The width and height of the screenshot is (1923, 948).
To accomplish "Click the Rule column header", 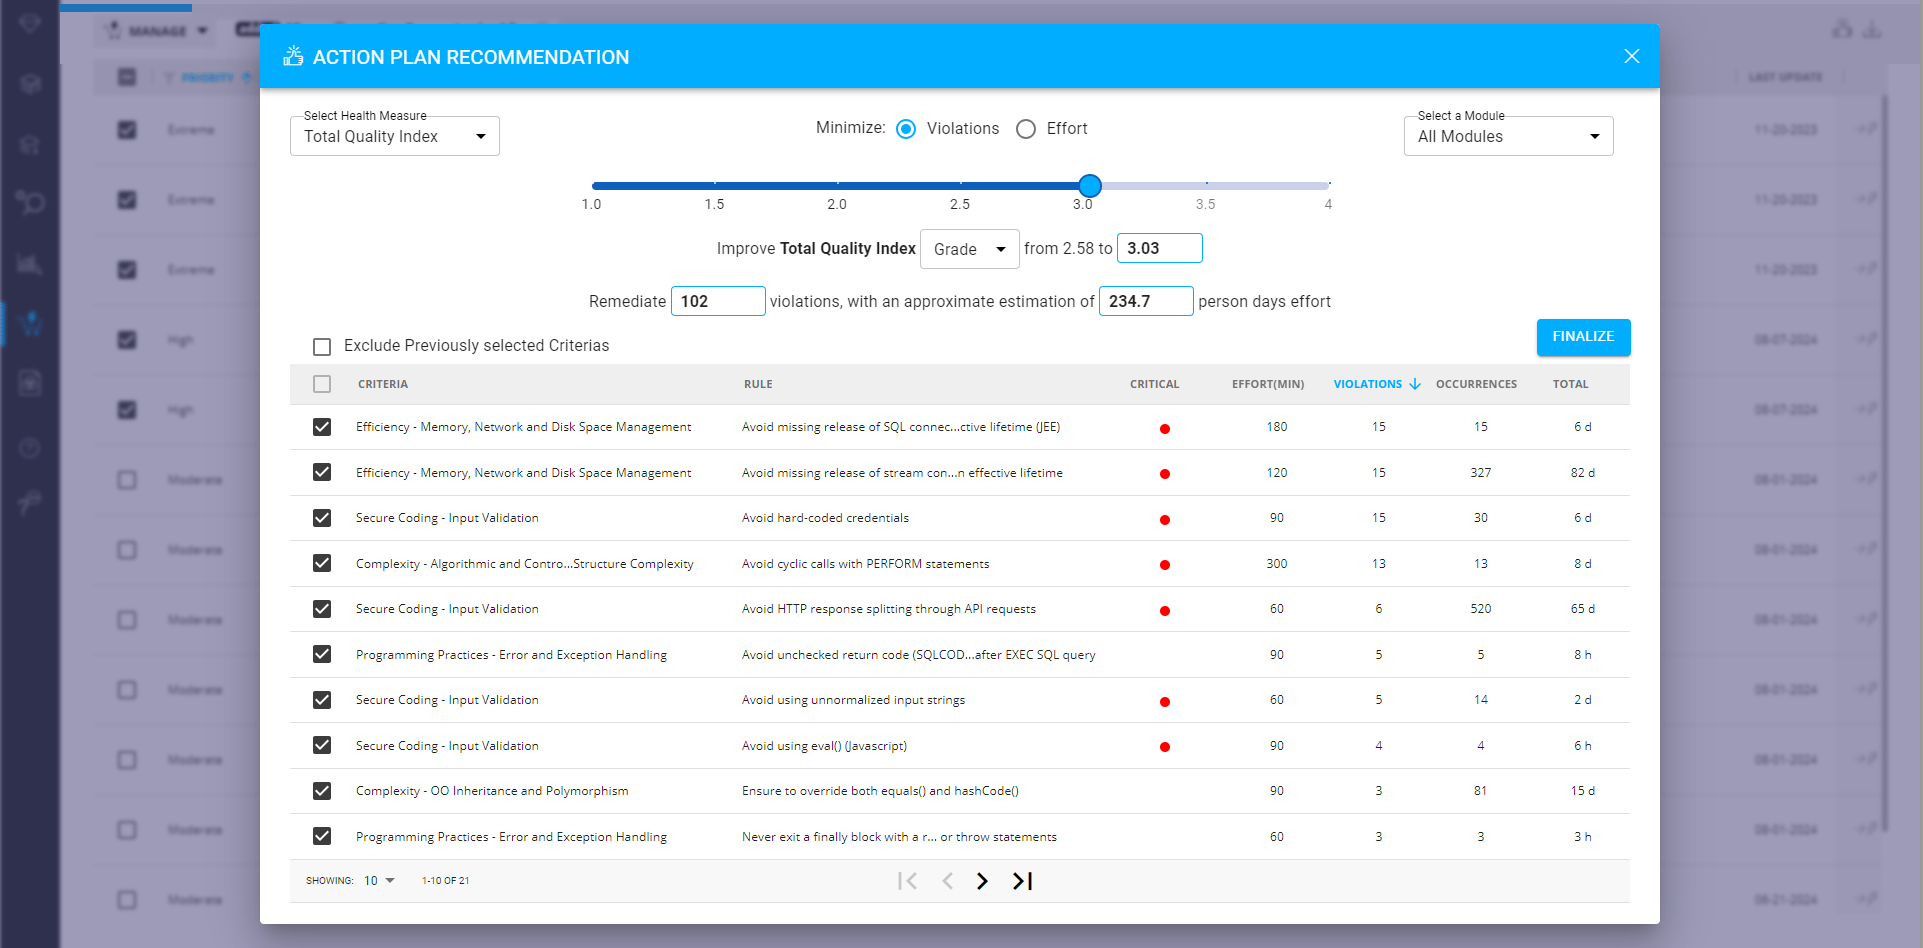I will 758,384.
